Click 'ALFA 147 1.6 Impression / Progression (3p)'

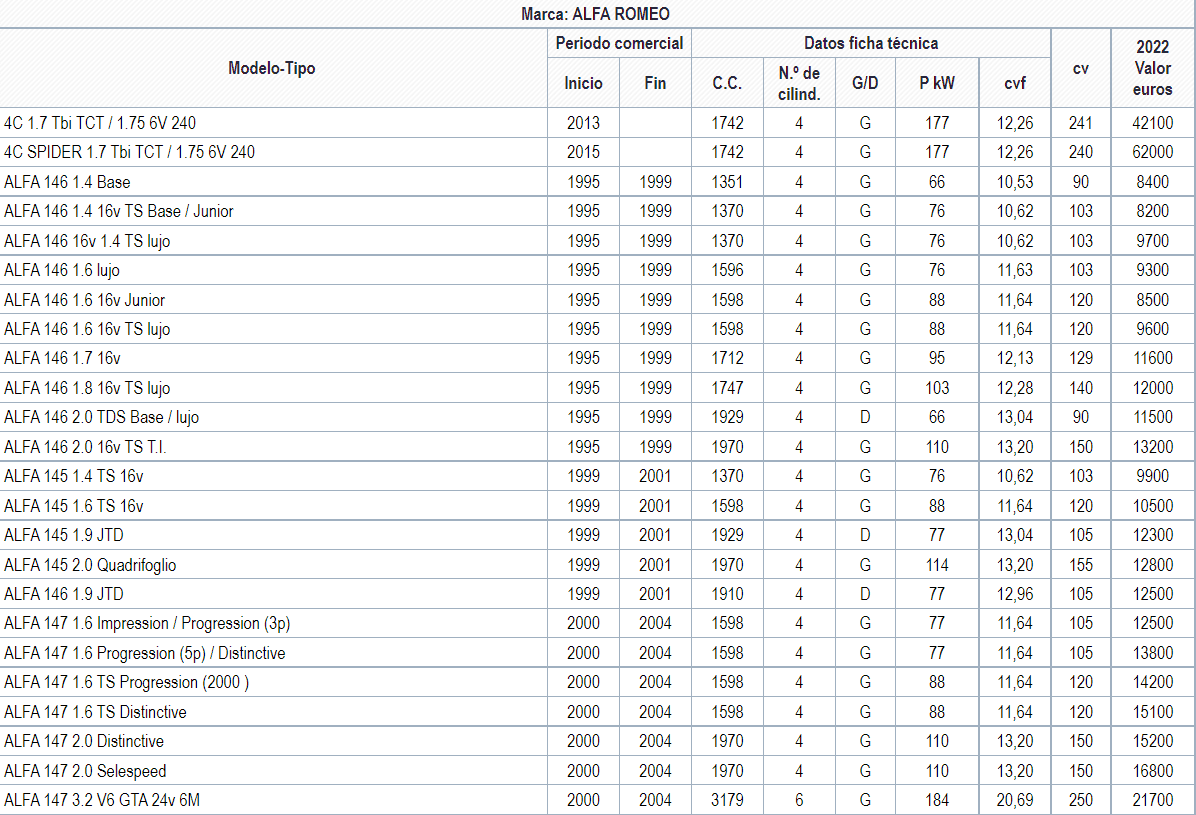click(x=146, y=623)
